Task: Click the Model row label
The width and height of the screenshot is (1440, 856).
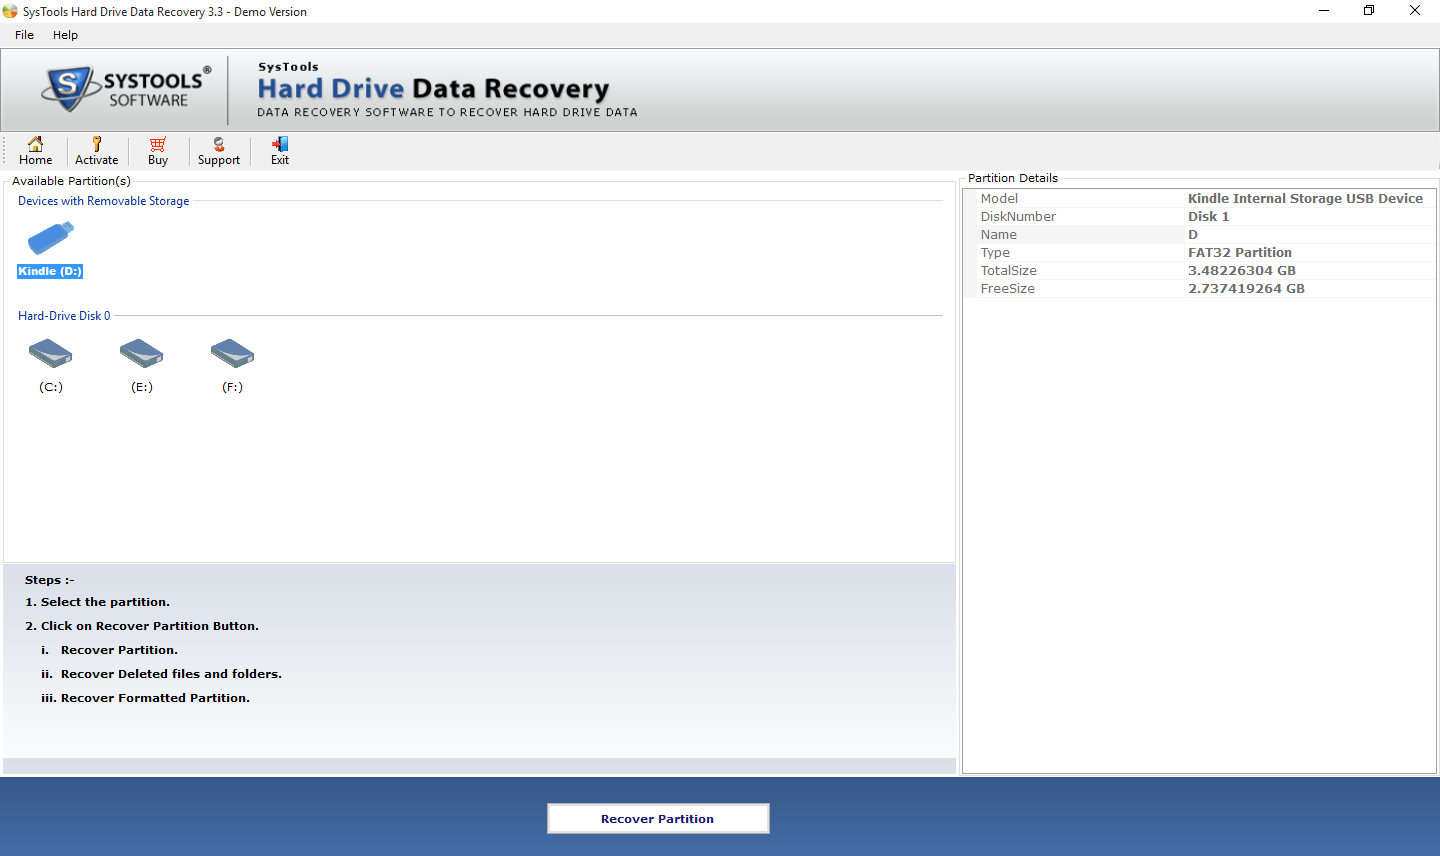Action: (x=999, y=198)
